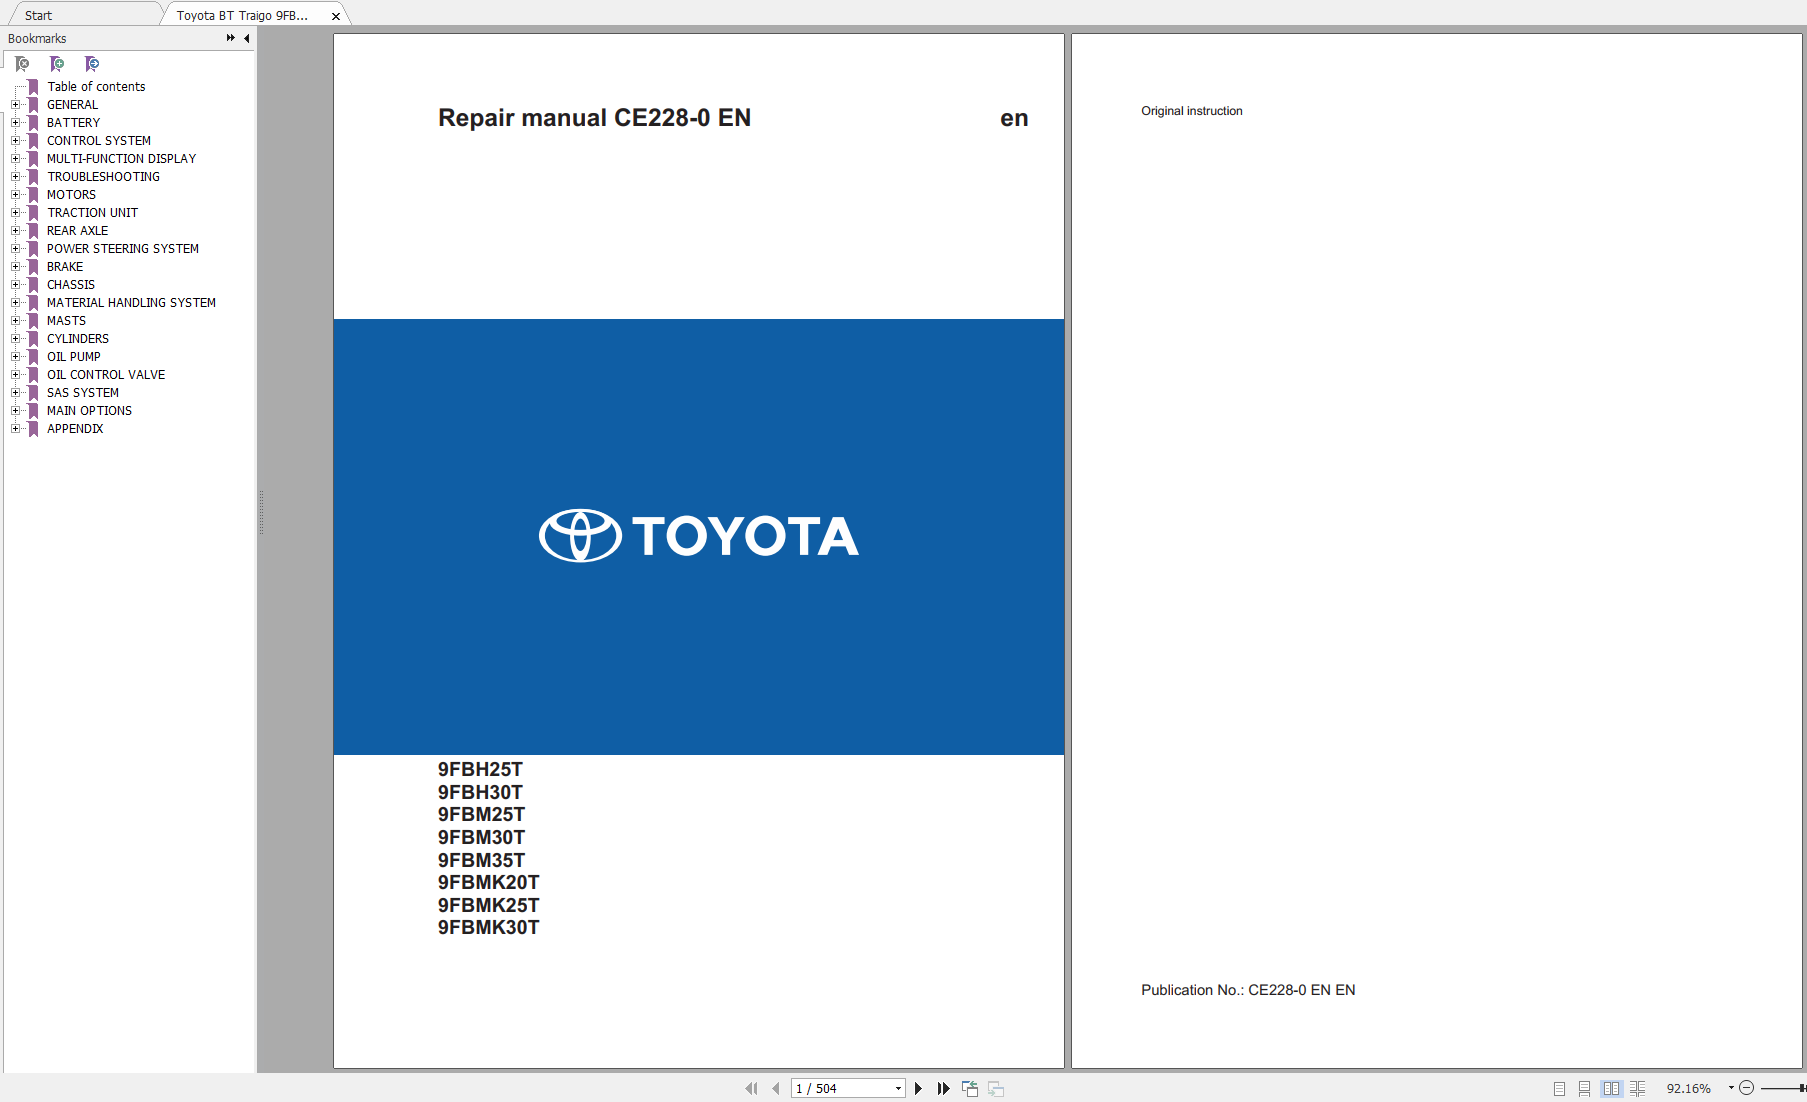Click the greyed-out next view icon
This screenshot has width=1807, height=1102.
click(996, 1088)
